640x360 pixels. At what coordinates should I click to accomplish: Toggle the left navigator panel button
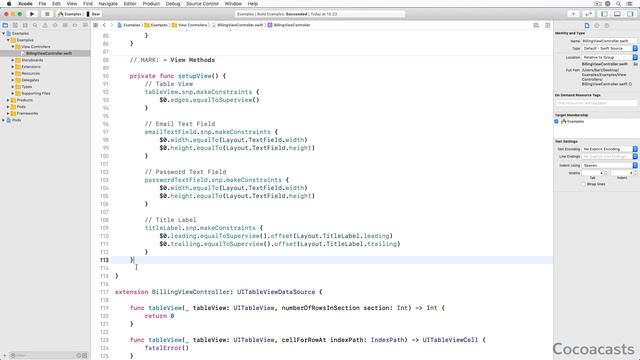click(x=604, y=14)
